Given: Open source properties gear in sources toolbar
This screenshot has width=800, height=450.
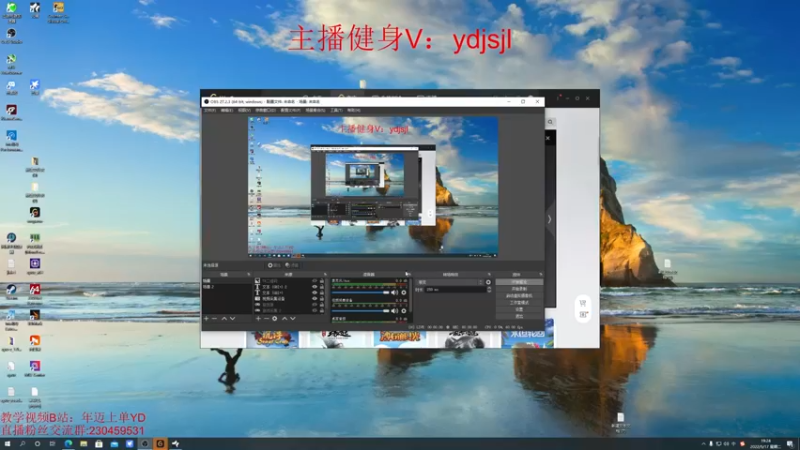Looking at the screenshot, I should [274, 318].
